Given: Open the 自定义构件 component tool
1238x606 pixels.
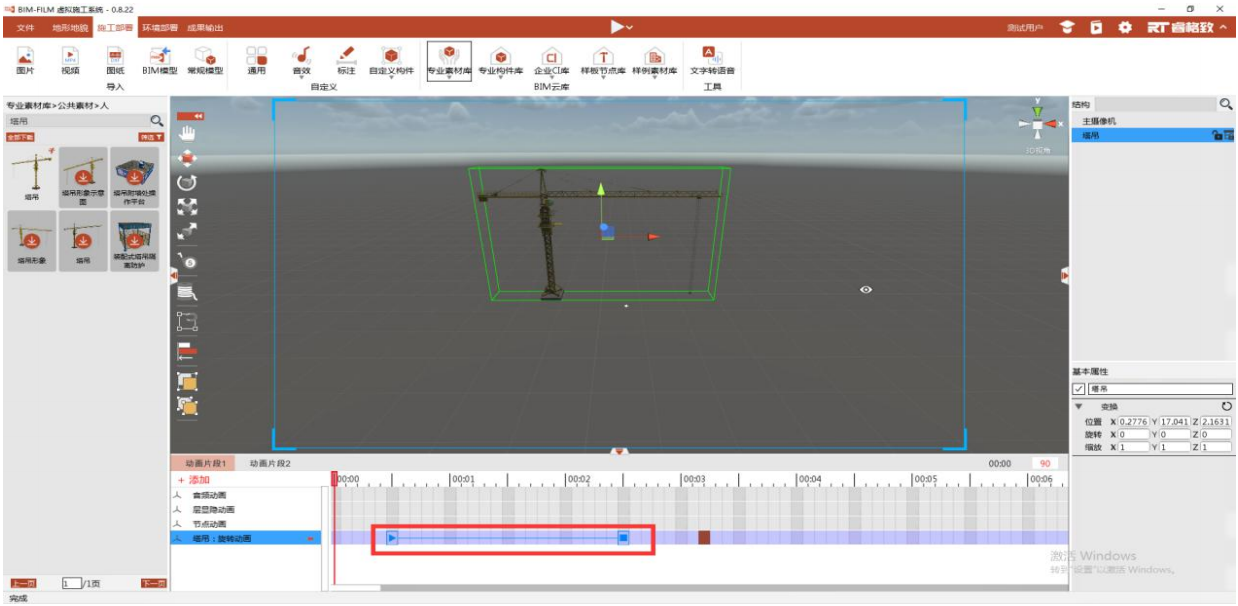Looking at the screenshot, I should pos(391,61).
